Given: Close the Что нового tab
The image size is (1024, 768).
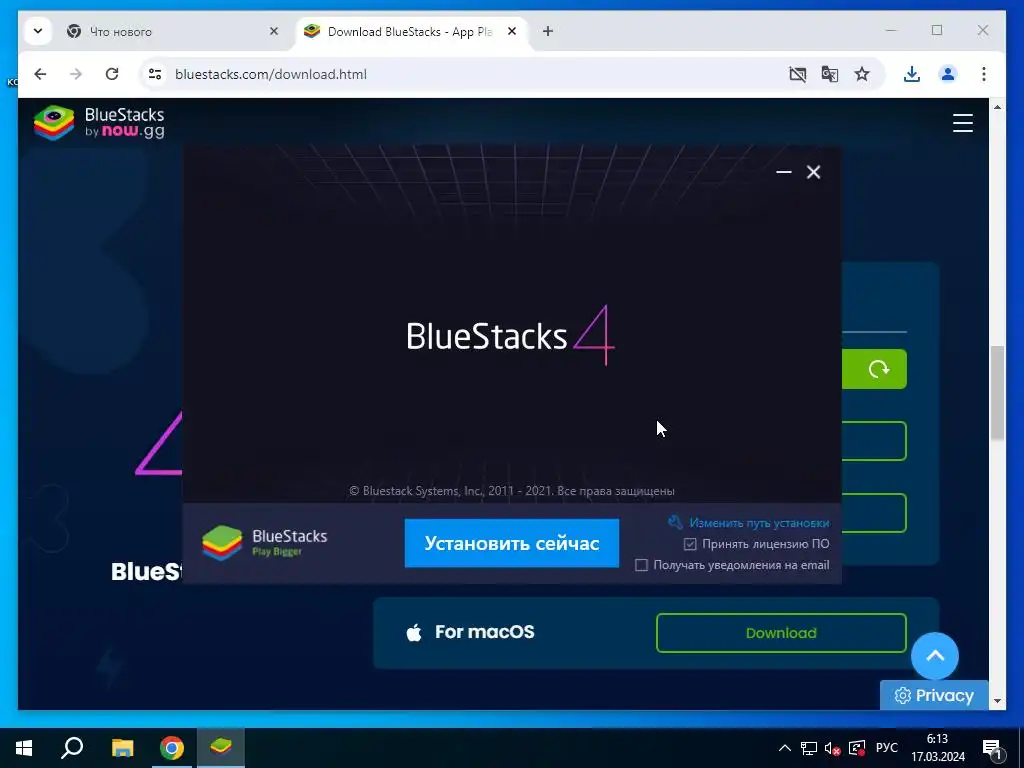Looking at the screenshot, I should pos(274,31).
